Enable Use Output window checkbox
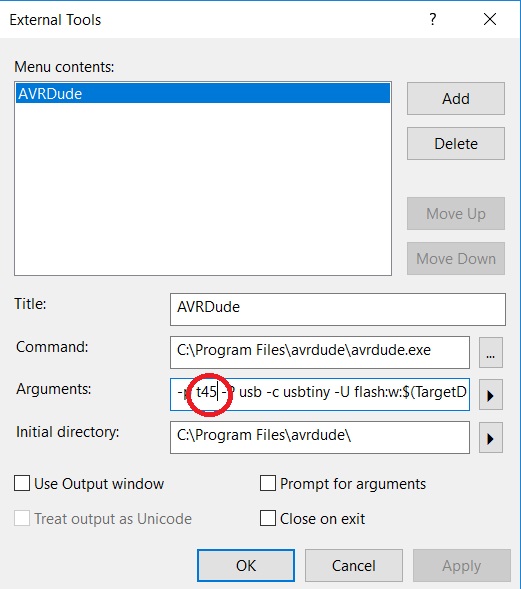This screenshot has height=589, width=521. [22, 483]
